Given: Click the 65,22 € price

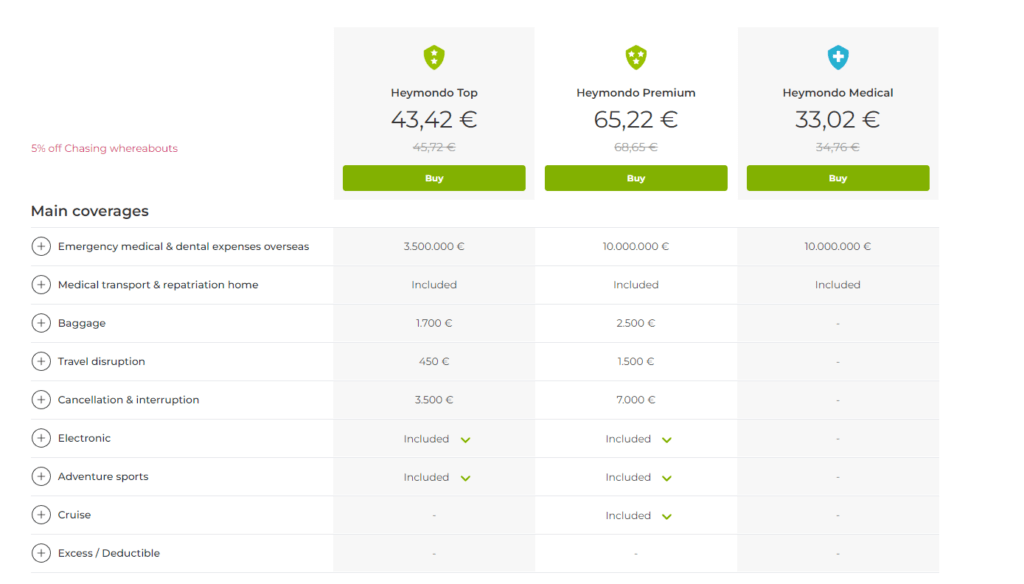Looking at the screenshot, I should [635, 120].
